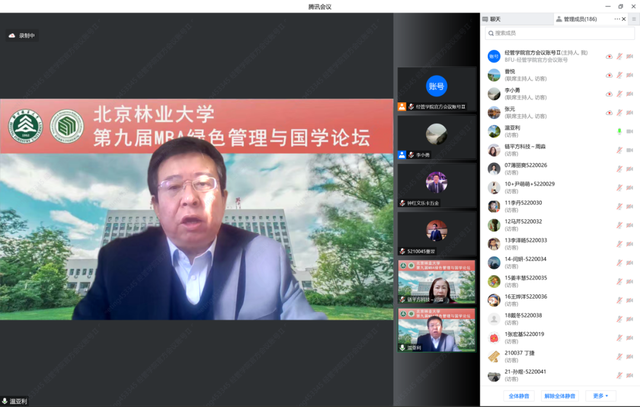Click the 录制中 recording indicator
The width and height of the screenshot is (640, 407).
pos(22,36)
